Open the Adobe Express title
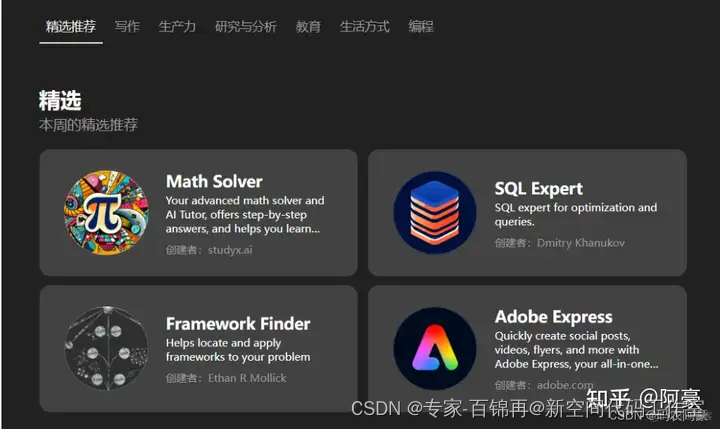720x429 pixels. (x=553, y=317)
